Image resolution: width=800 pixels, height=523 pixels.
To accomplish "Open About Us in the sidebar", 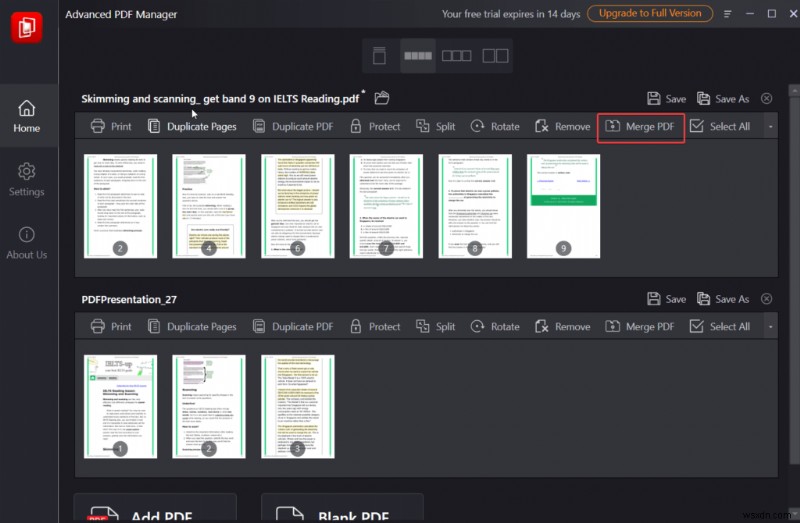I will tap(27, 243).
